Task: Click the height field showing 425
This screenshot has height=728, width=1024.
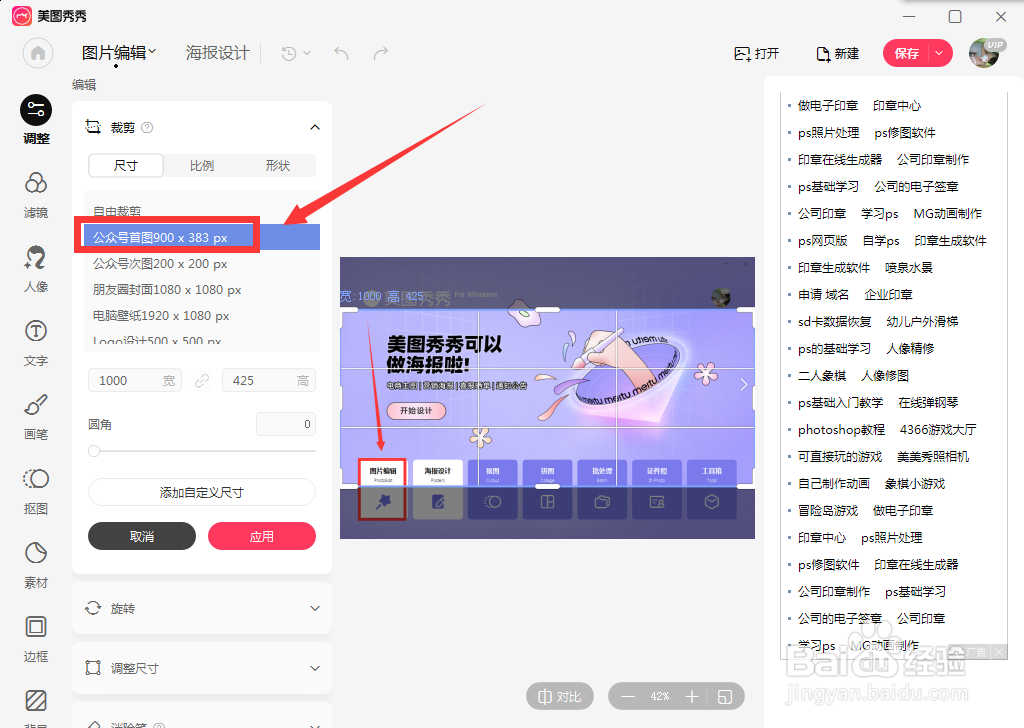Action: point(268,381)
